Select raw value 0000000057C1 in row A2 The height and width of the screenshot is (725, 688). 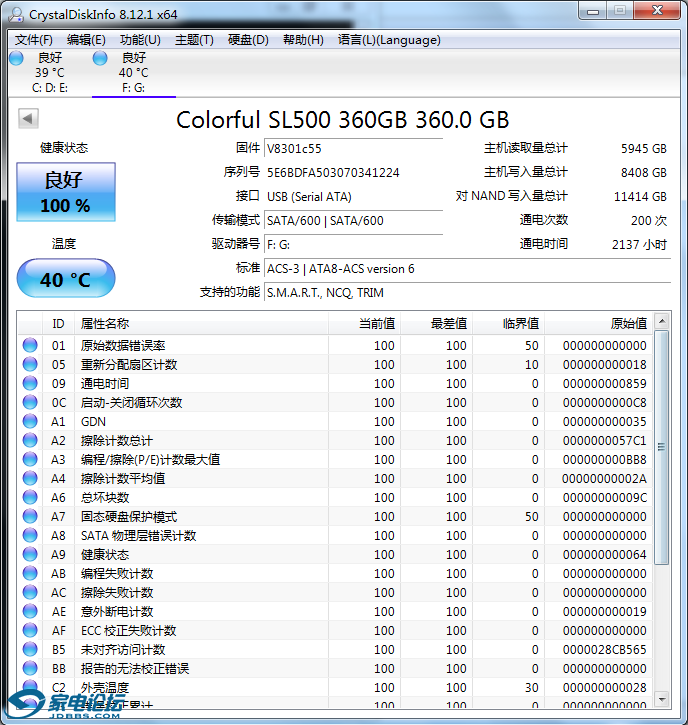604,441
